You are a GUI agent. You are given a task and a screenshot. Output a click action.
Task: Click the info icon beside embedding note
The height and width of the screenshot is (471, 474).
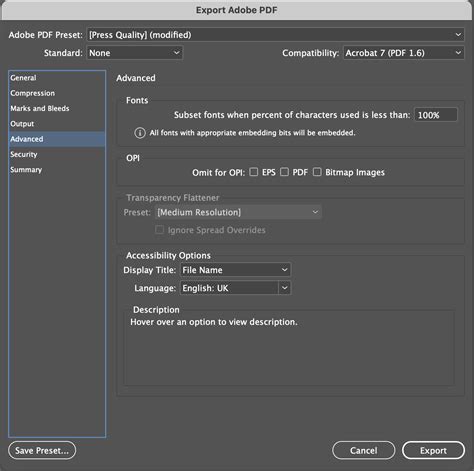pos(140,133)
